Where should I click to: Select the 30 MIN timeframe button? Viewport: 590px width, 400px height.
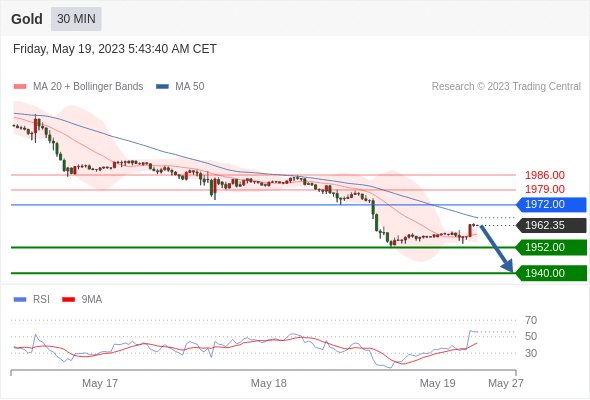[76, 19]
